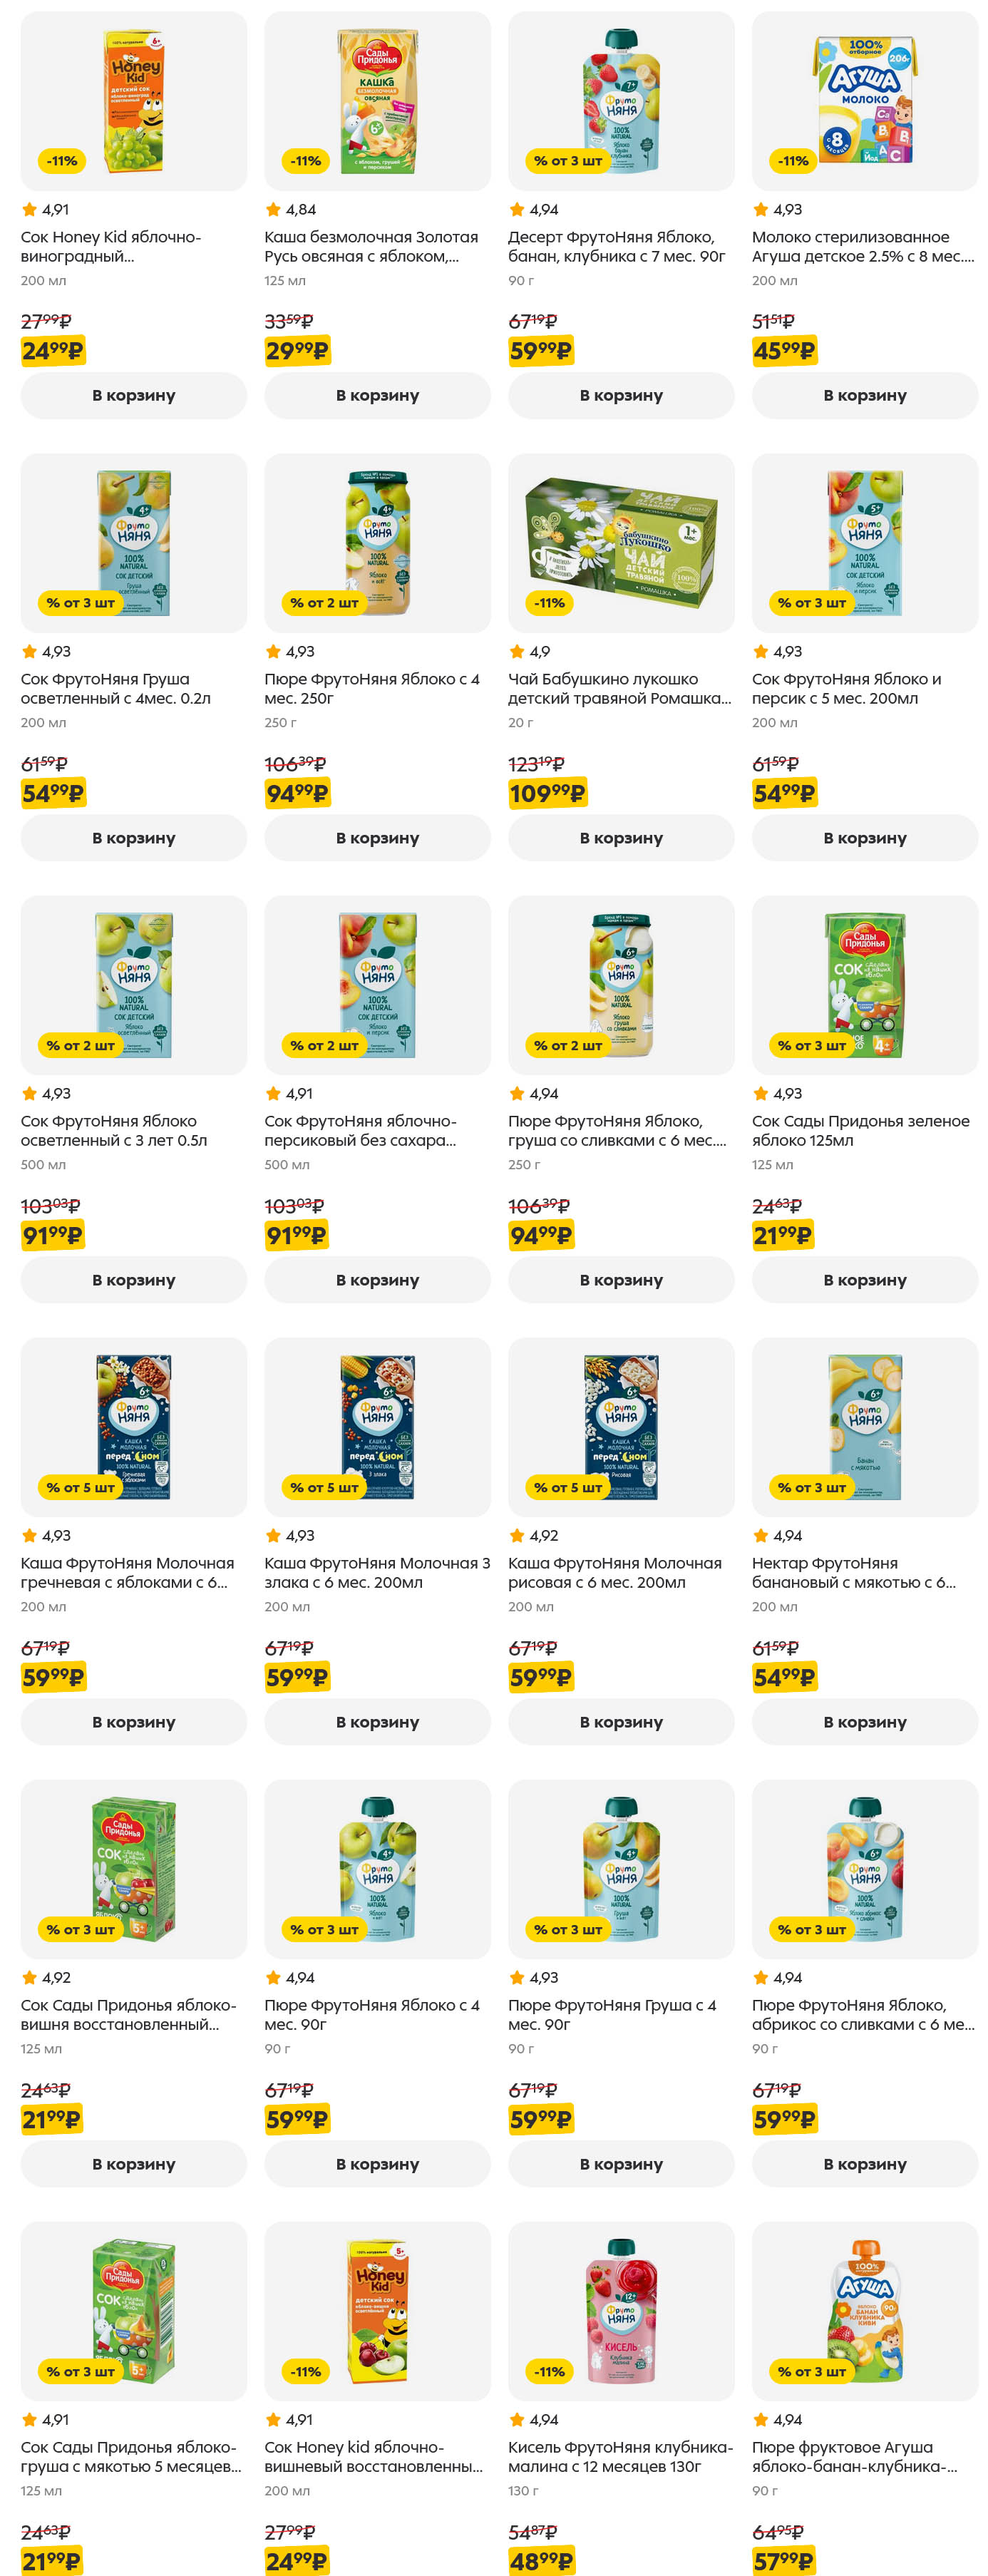
Task: Click the star icon for Кисель ФрутоНяня клубника-малина
Action: click(x=517, y=2419)
